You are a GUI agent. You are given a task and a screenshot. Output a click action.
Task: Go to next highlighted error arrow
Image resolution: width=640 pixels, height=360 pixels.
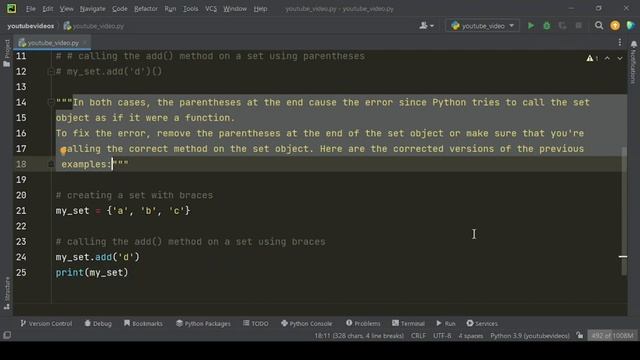pos(620,58)
